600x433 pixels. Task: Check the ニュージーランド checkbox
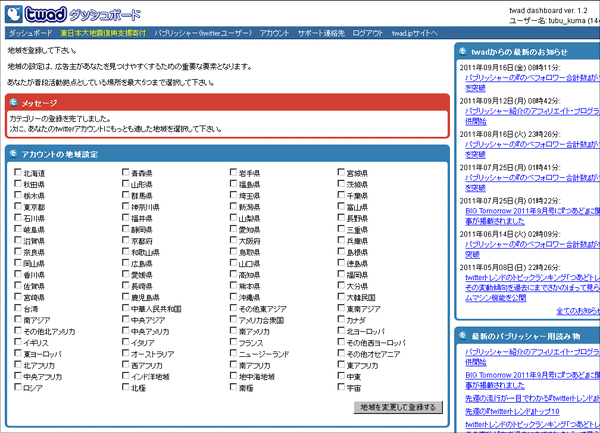[x=233, y=353]
